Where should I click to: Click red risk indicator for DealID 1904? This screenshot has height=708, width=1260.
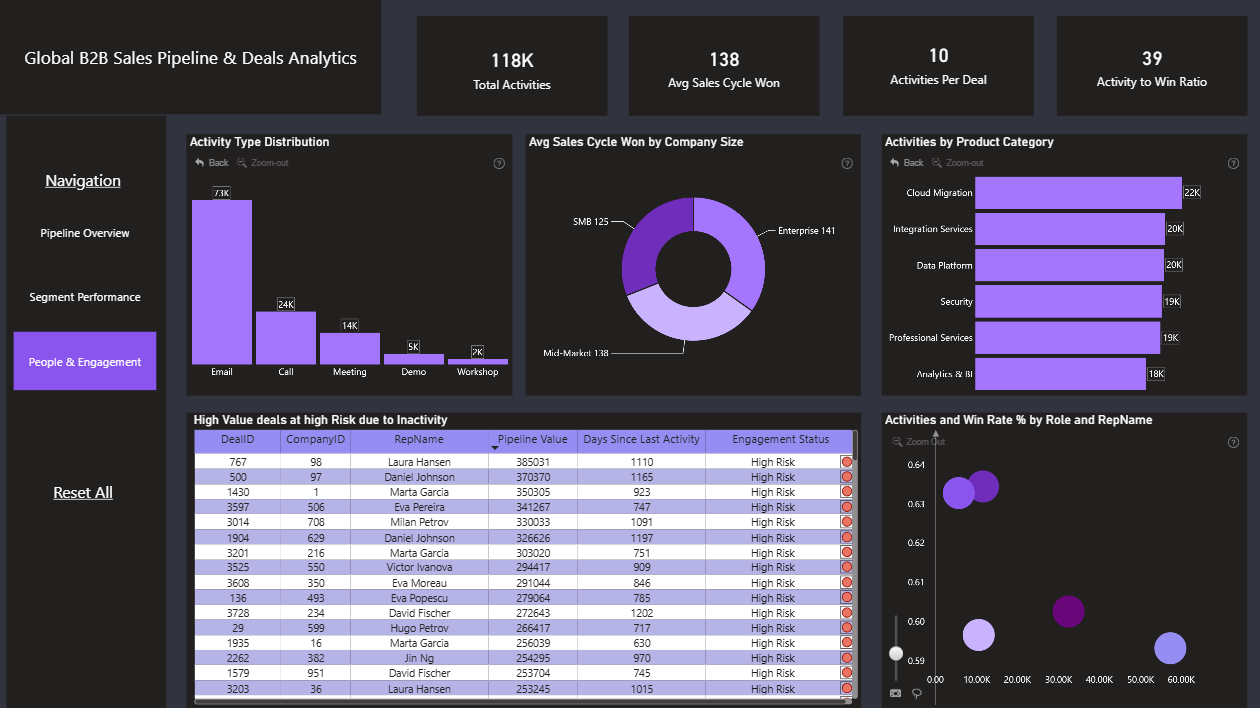coord(847,538)
